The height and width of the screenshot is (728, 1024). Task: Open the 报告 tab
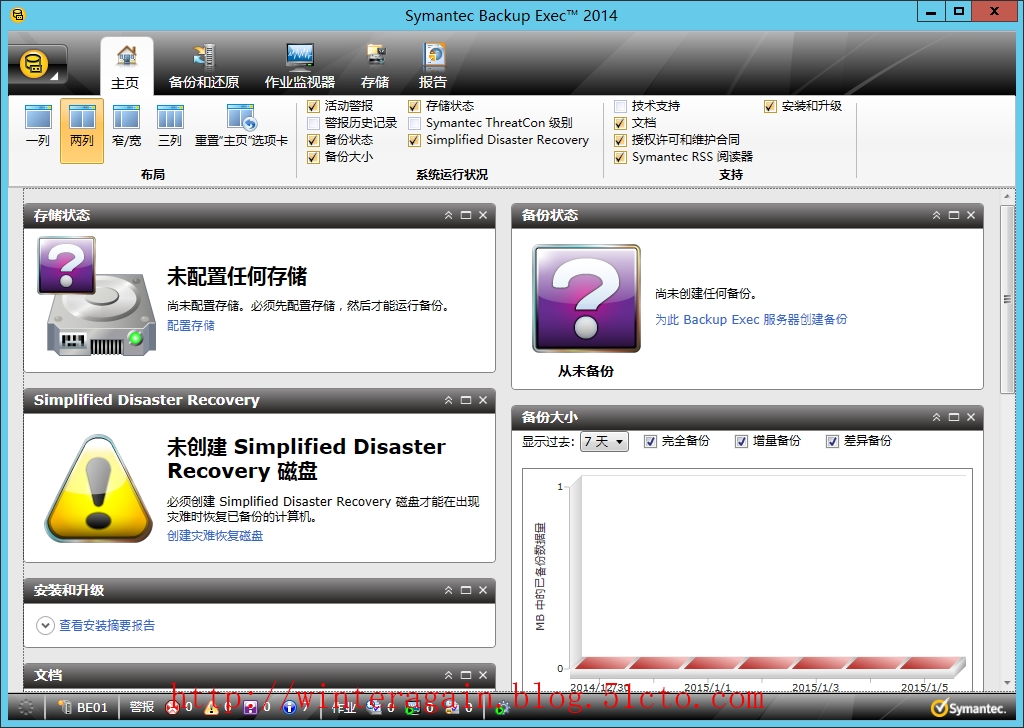(433, 66)
